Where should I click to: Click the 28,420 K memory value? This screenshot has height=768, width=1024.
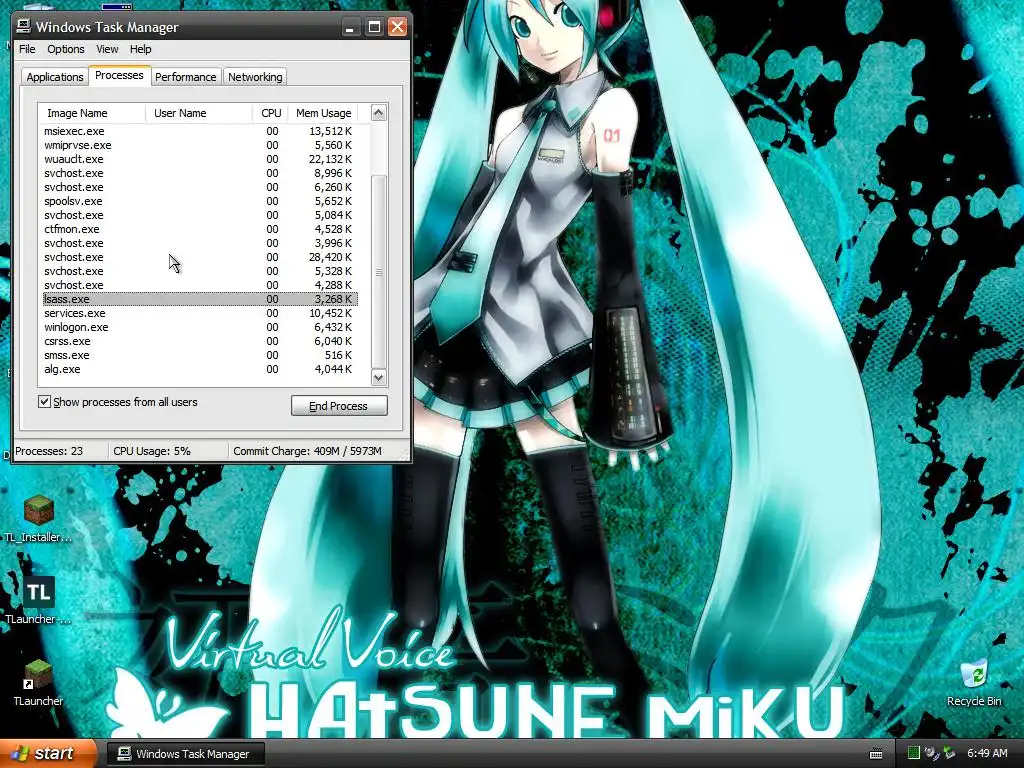point(330,257)
